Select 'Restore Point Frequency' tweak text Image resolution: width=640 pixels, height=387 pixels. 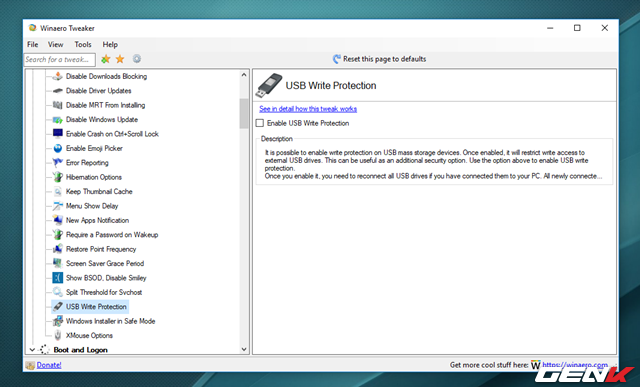[x=101, y=249]
